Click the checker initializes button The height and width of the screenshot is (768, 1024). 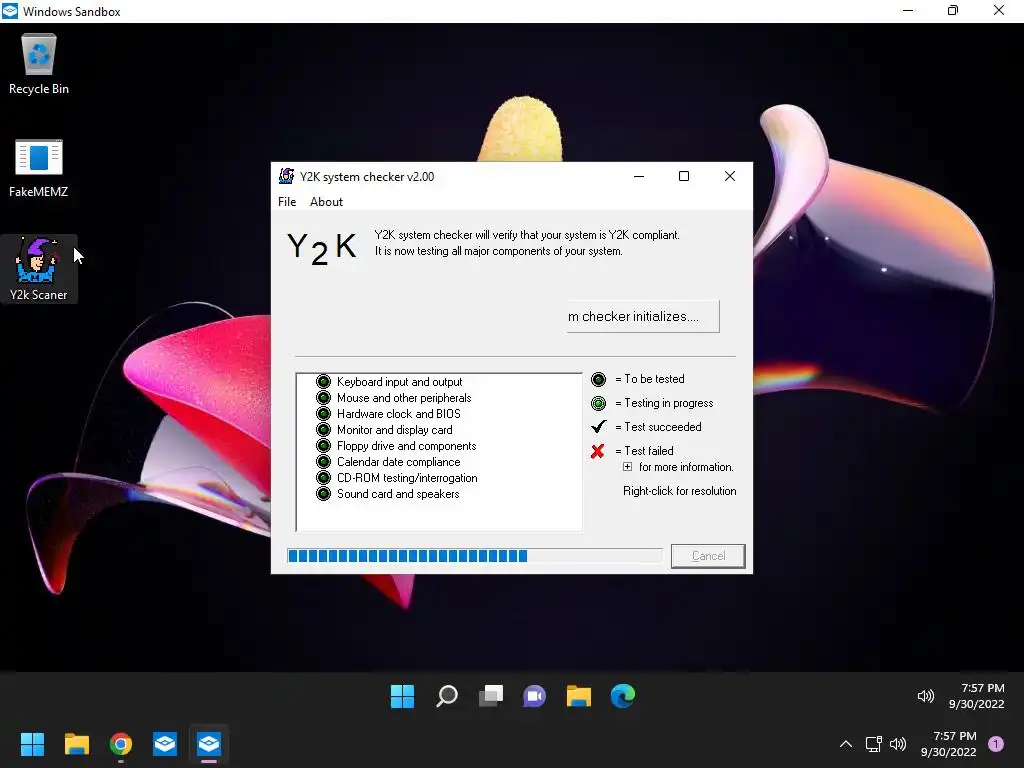coord(643,316)
